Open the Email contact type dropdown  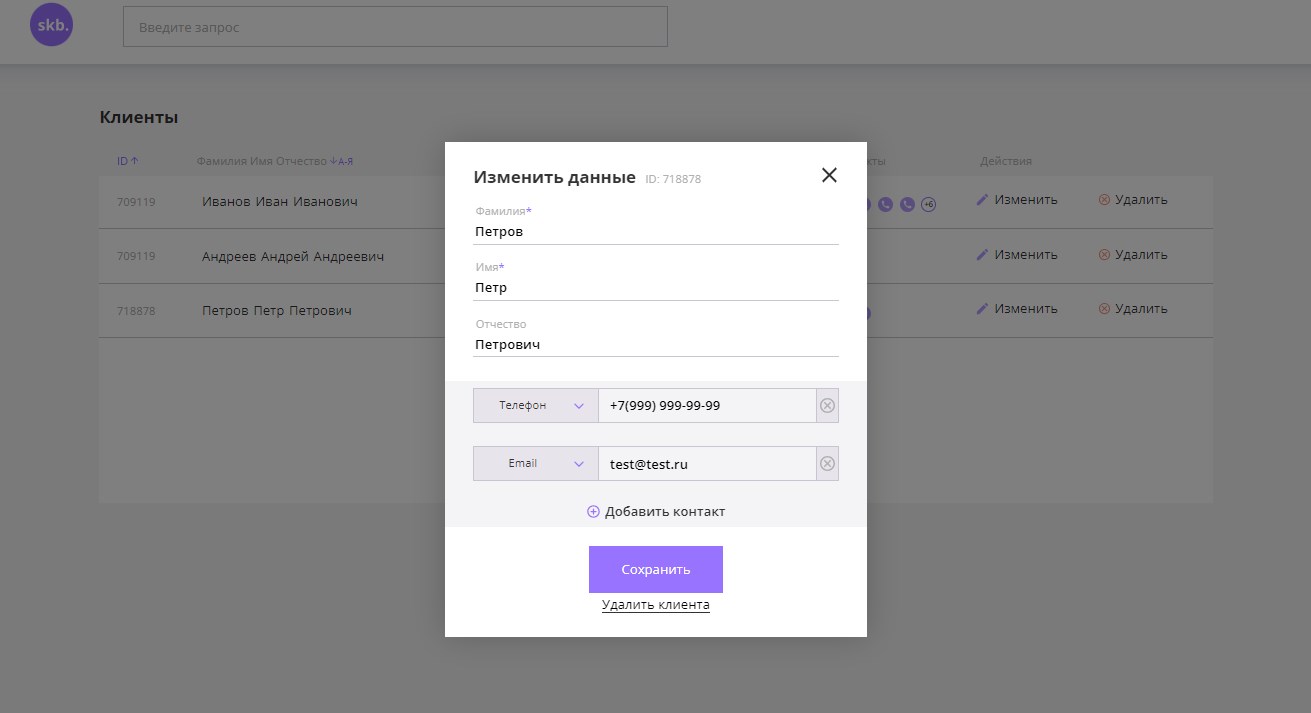point(536,463)
